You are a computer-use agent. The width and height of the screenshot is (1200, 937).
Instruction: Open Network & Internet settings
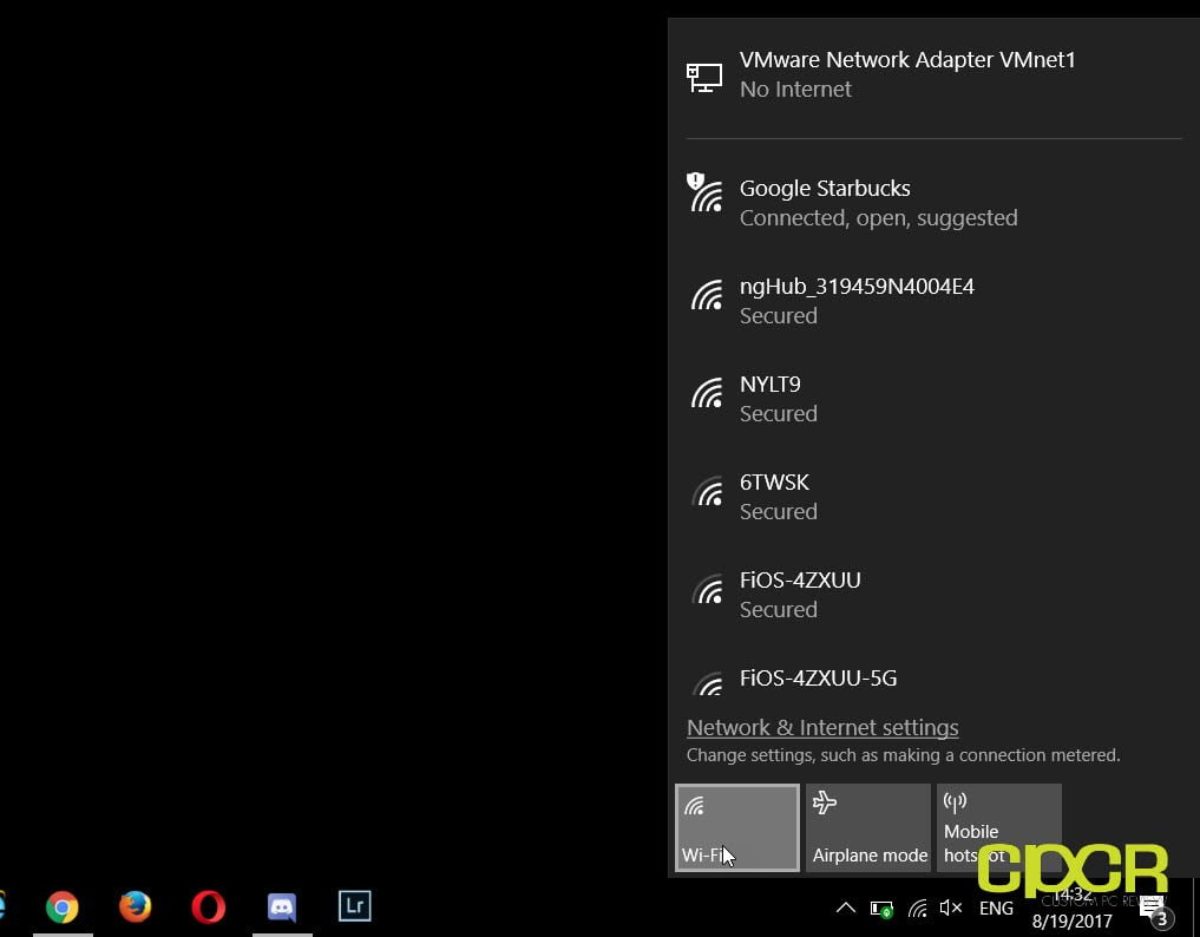click(822, 727)
